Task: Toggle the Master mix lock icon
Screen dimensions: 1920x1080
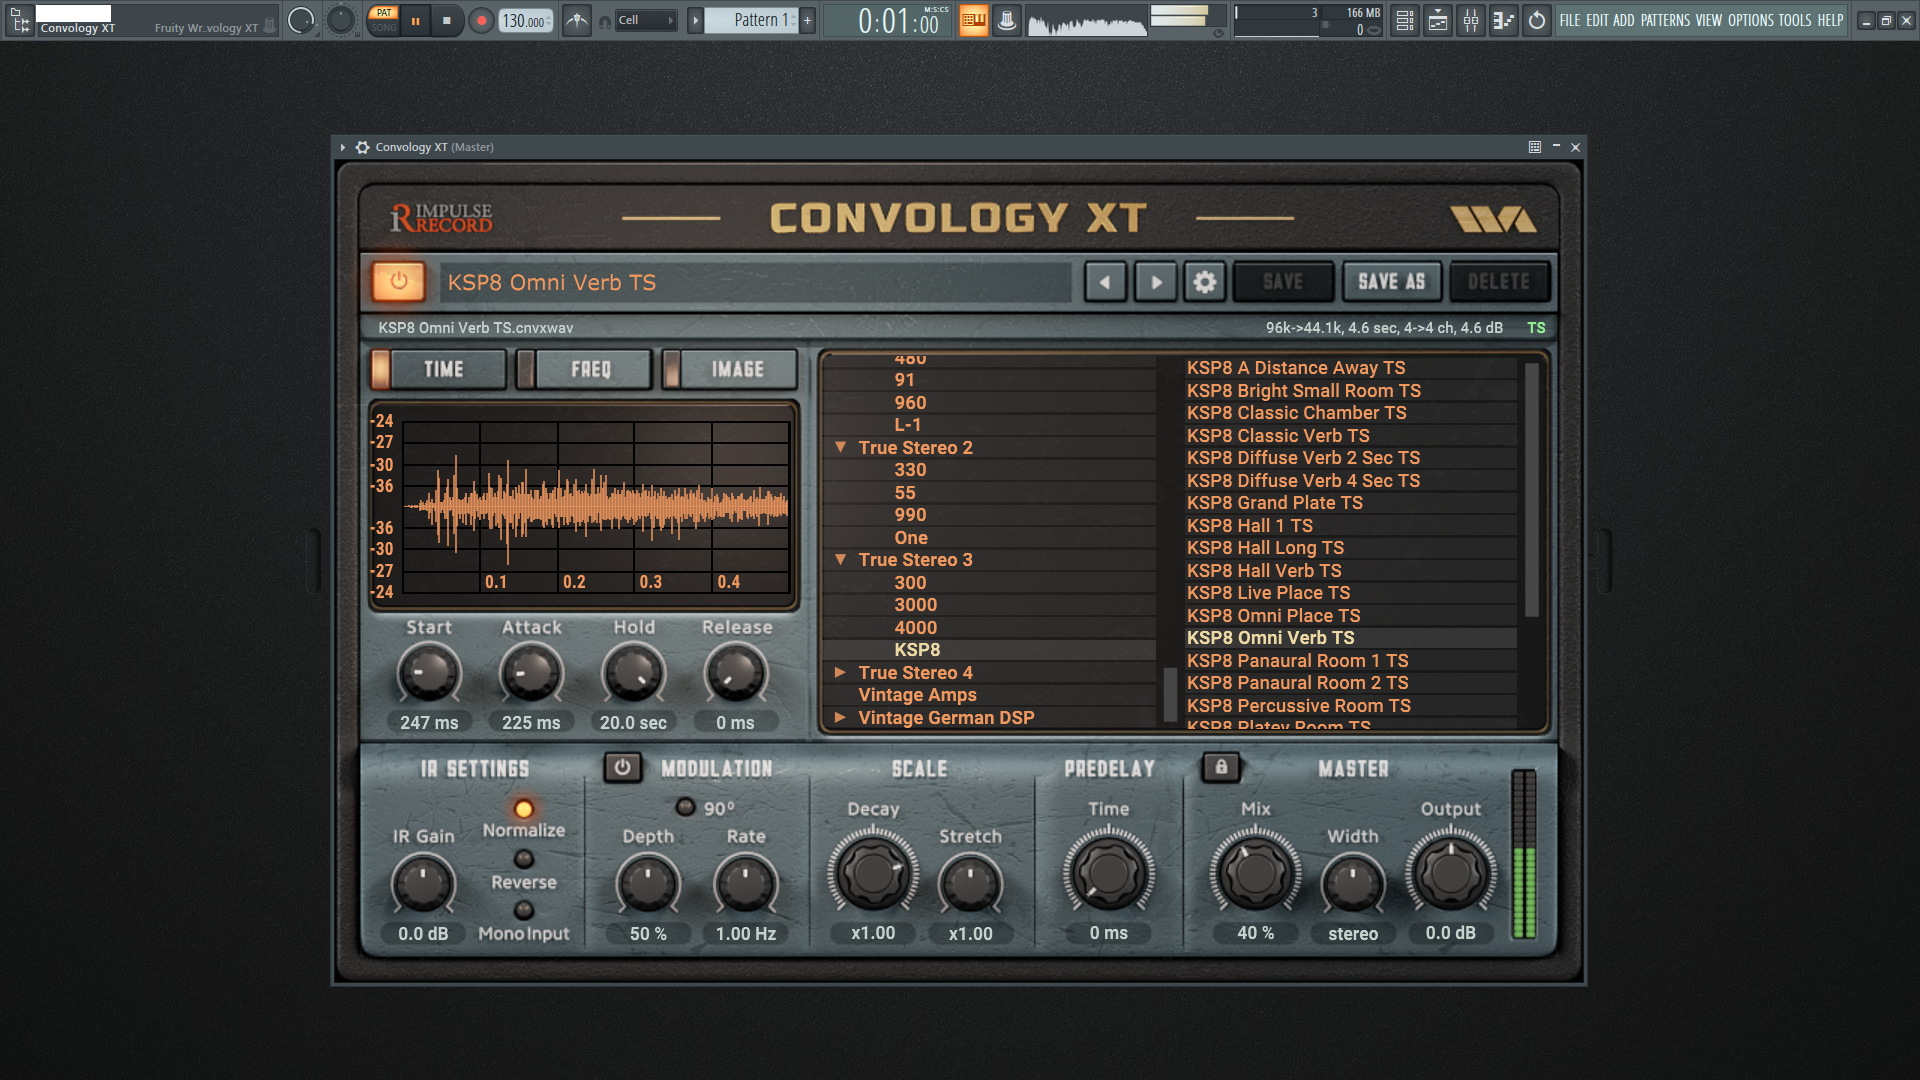Action: click(1221, 767)
